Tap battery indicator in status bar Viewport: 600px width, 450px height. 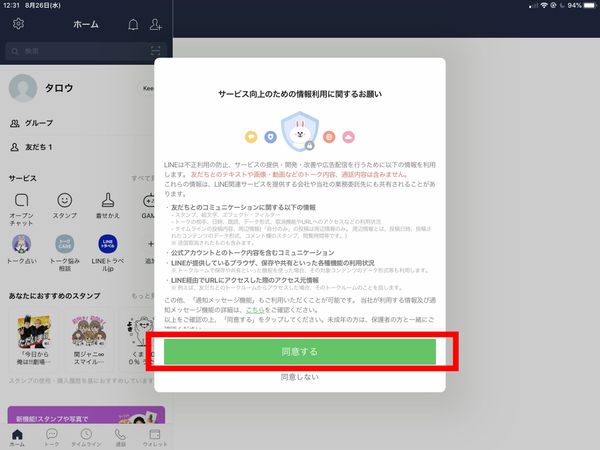(x=590, y=5)
